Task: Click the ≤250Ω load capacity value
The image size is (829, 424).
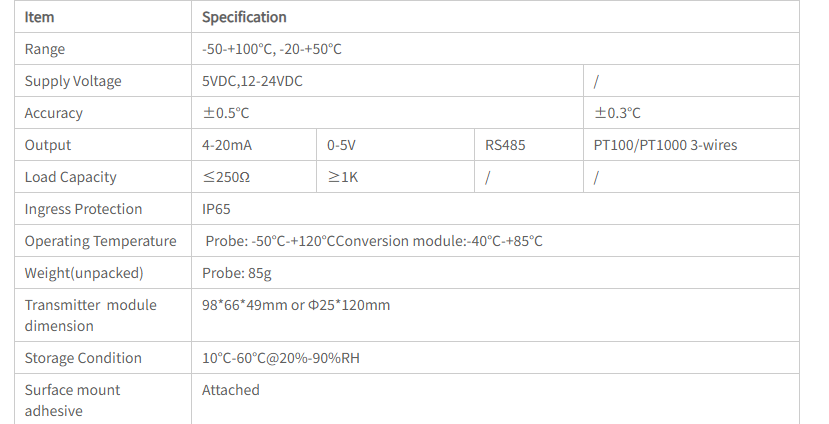Action: click(x=226, y=177)
